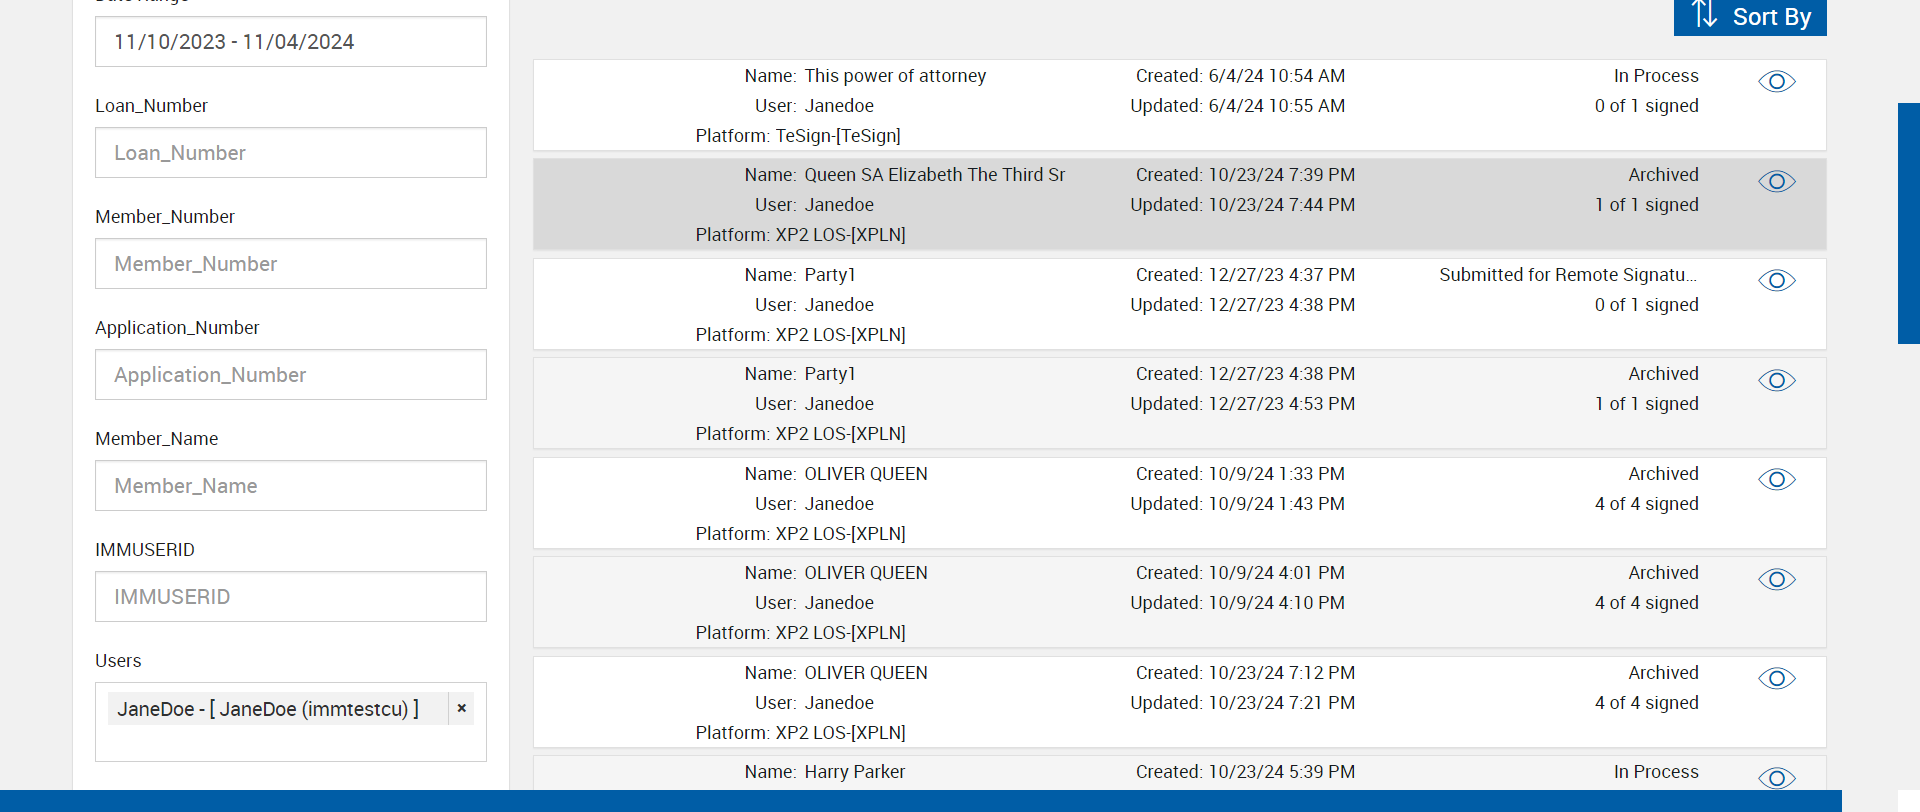
Task: View OLIVER QUEEN session created 4:01 PM
Action: click(1776, 579)
